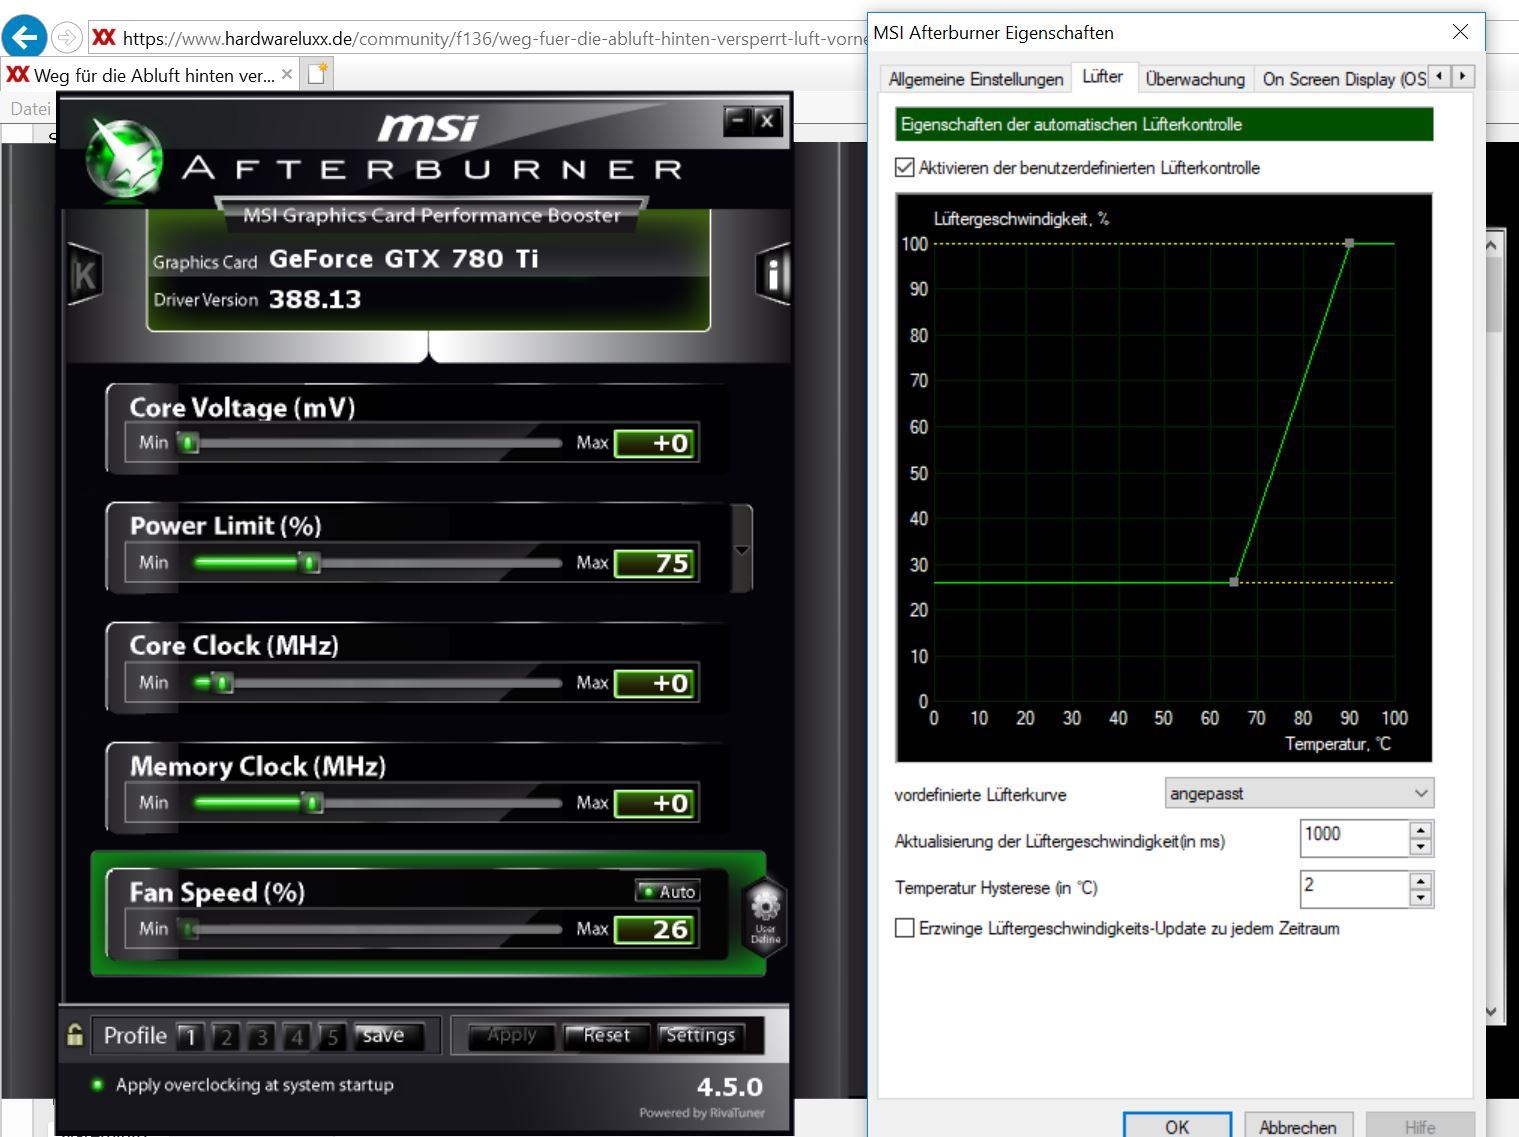Click the Core Clock value box
Viewport: 1519px width, 1137px height.
[x=656, y=683]
